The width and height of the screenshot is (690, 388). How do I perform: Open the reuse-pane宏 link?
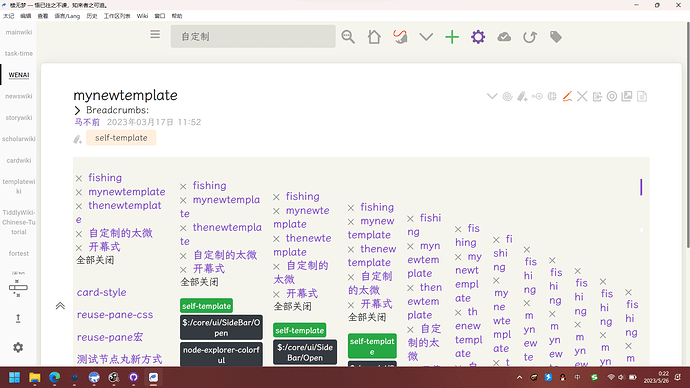(x=110, y=337)
